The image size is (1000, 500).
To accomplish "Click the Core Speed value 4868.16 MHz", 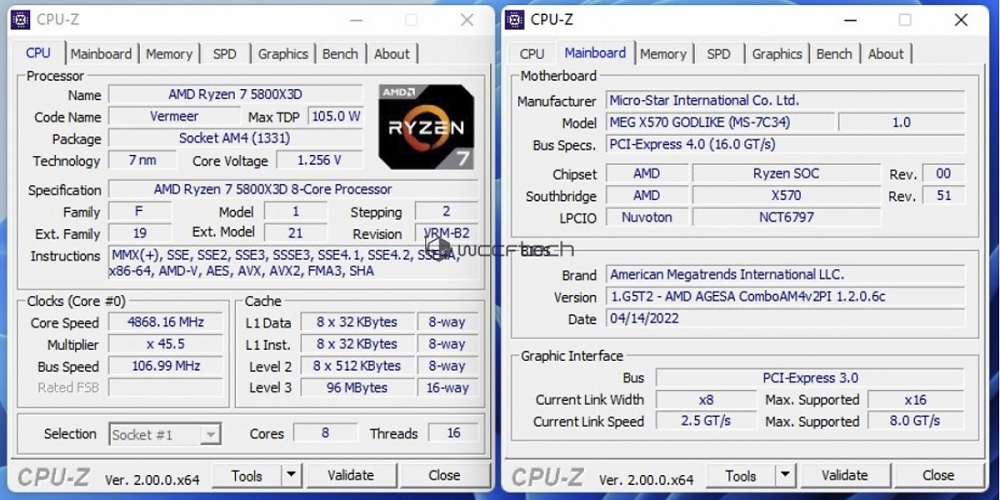I will tap(165, 322).
